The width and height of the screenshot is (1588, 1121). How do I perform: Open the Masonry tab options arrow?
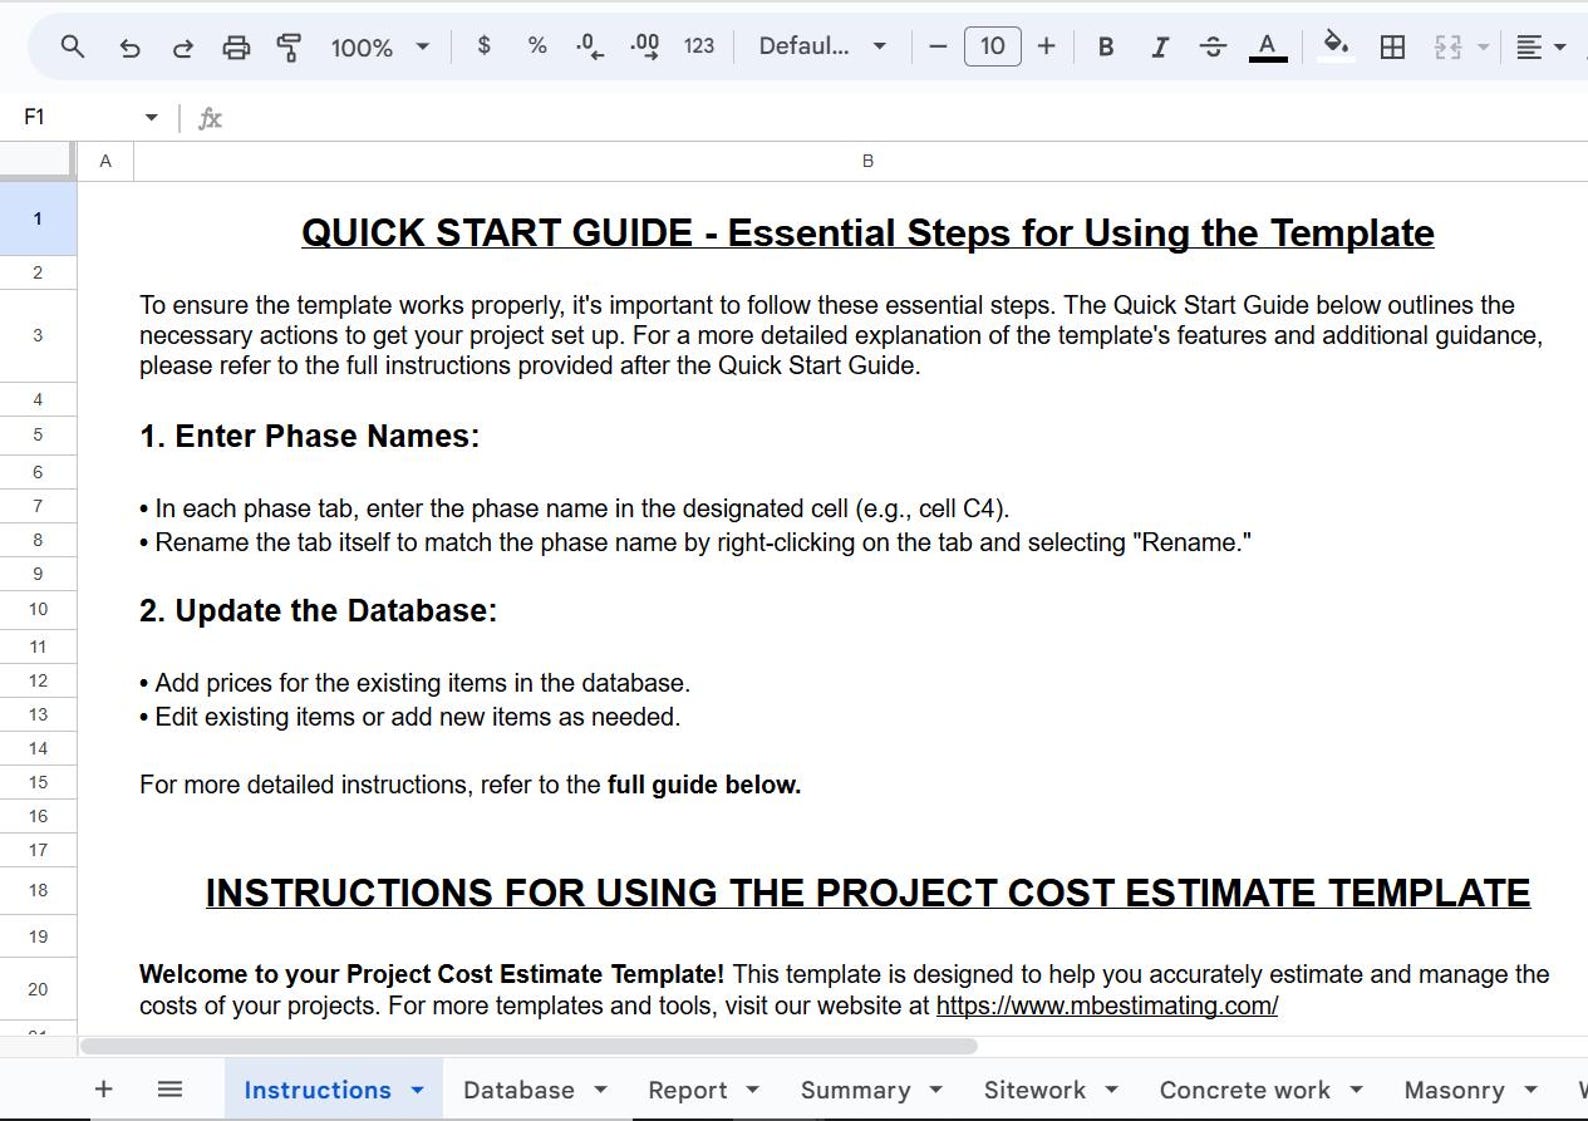pos(1530,1090)
